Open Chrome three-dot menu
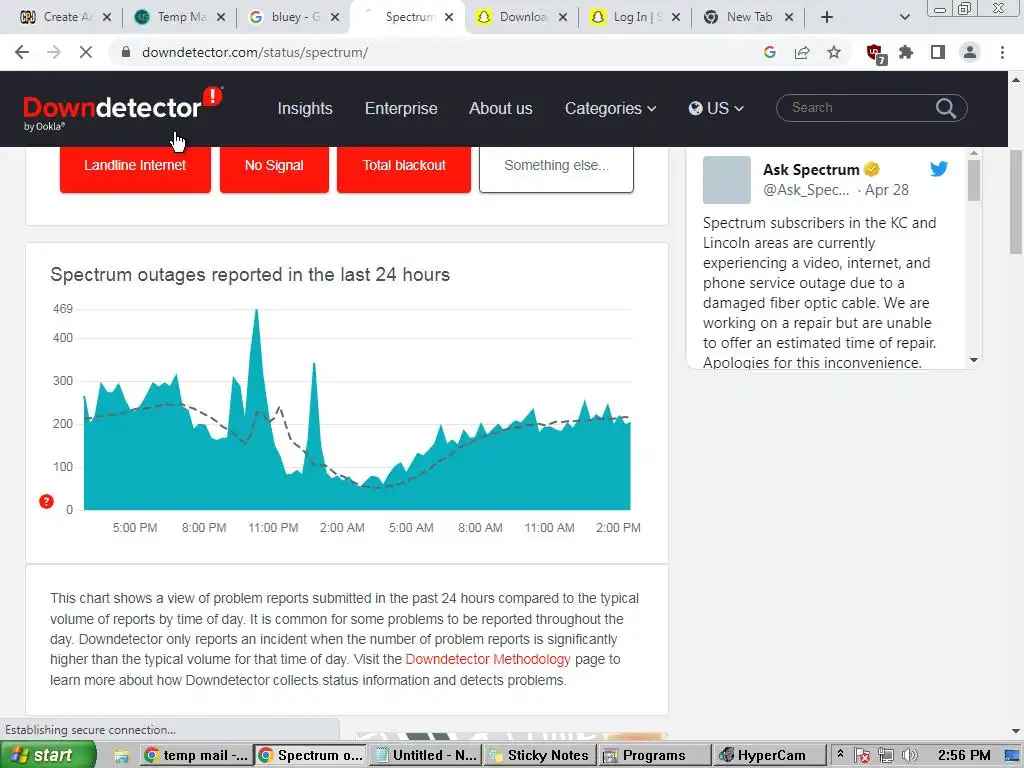1024x768 pixels. (1002, 52)
